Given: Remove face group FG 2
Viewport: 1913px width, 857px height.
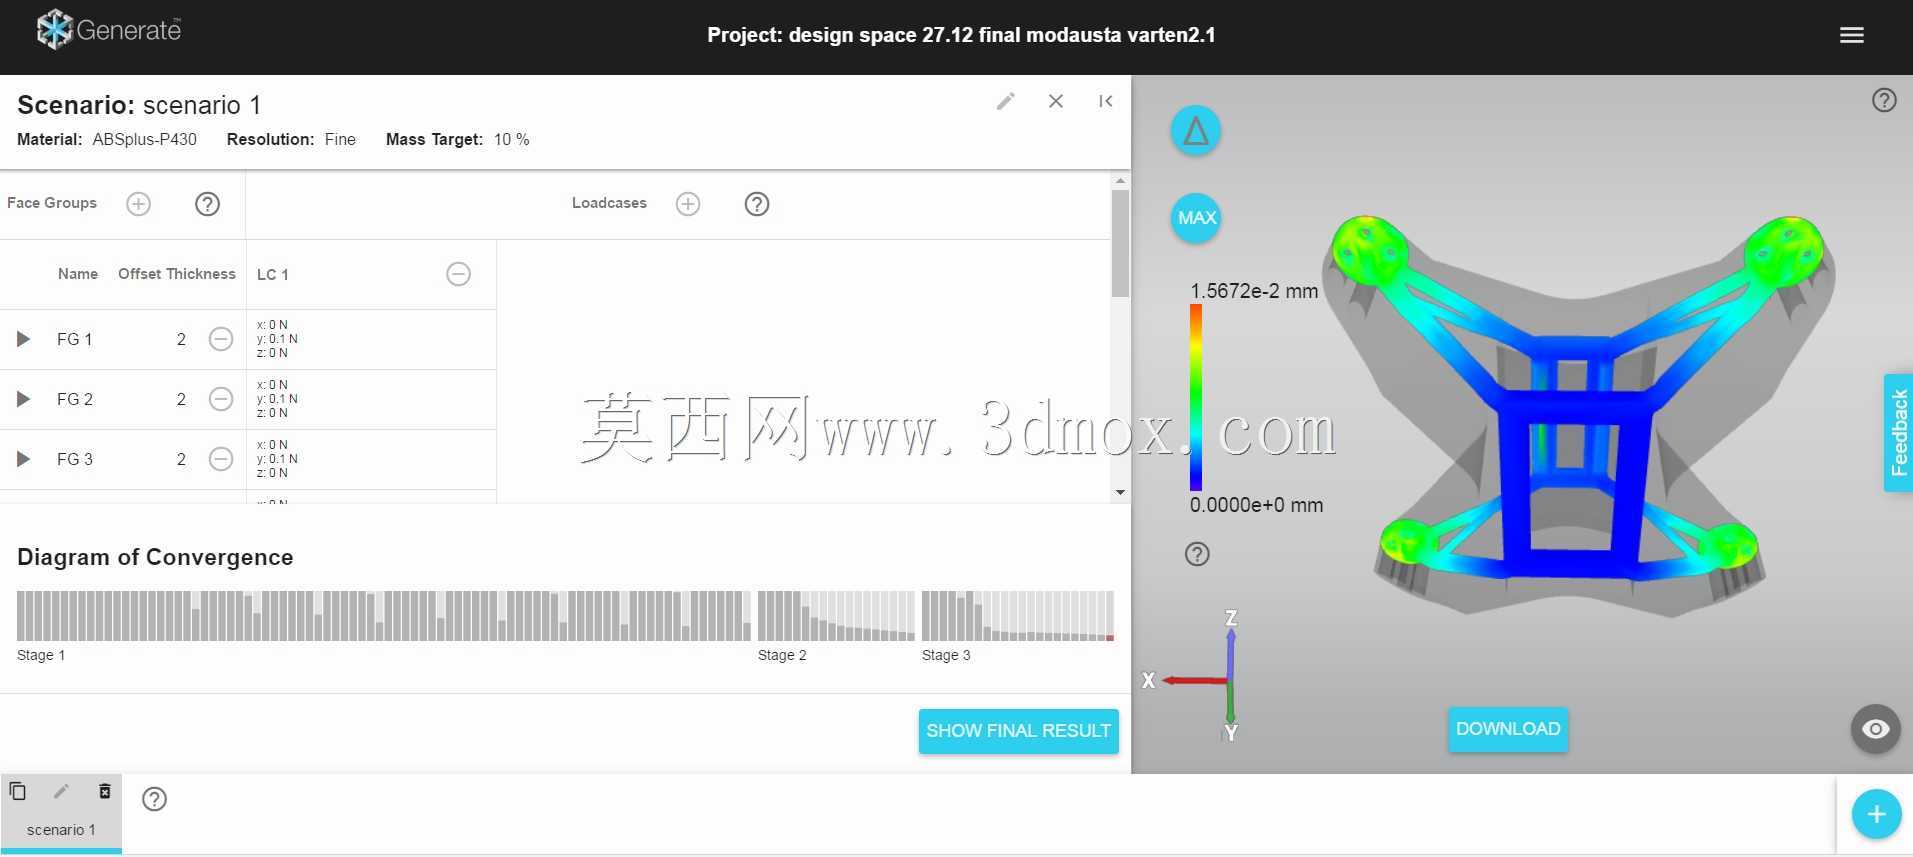Looking at the screenshot, I should [x=221, y=399].
